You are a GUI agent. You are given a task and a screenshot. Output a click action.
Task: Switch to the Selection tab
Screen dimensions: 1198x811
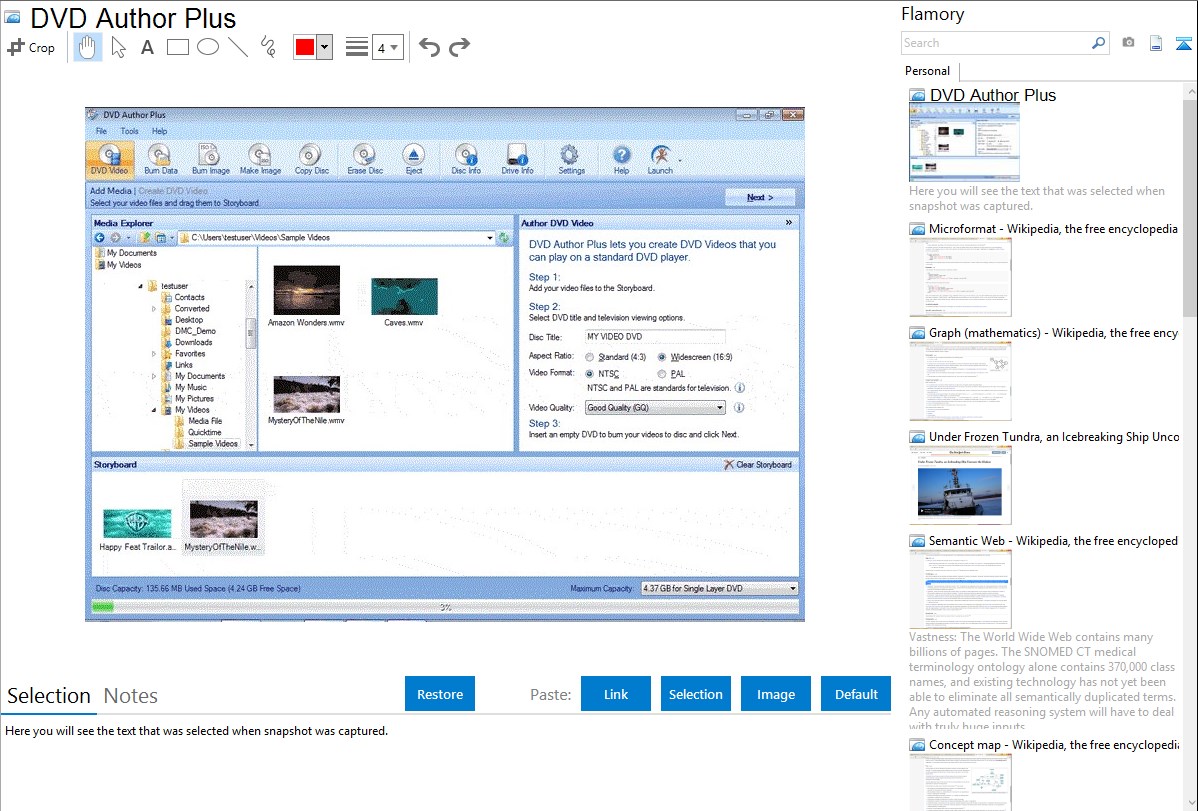pos(49,696)
